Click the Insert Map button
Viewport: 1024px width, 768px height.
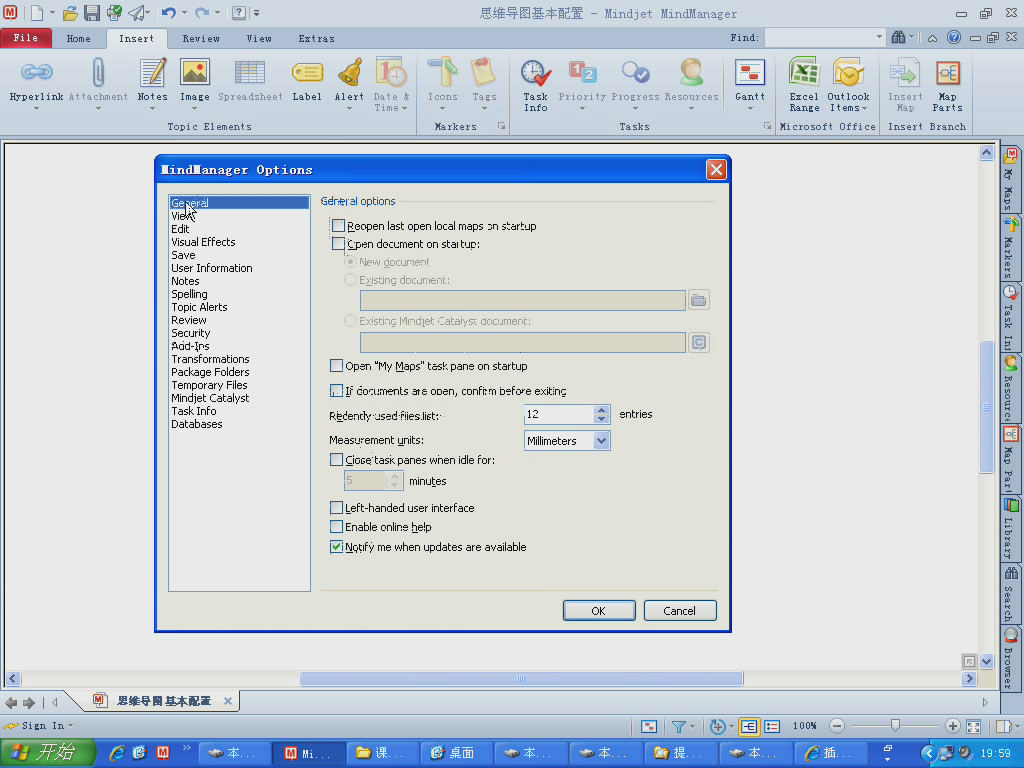[905, 85]
